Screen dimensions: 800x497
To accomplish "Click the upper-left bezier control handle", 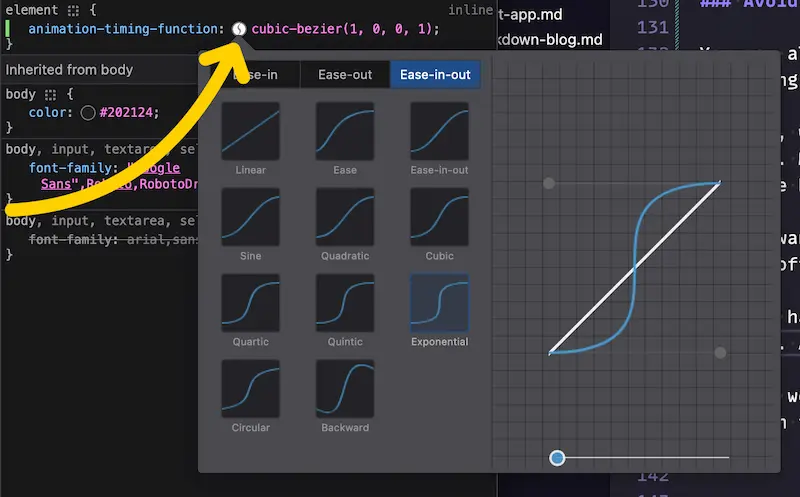I will point(548,183).
